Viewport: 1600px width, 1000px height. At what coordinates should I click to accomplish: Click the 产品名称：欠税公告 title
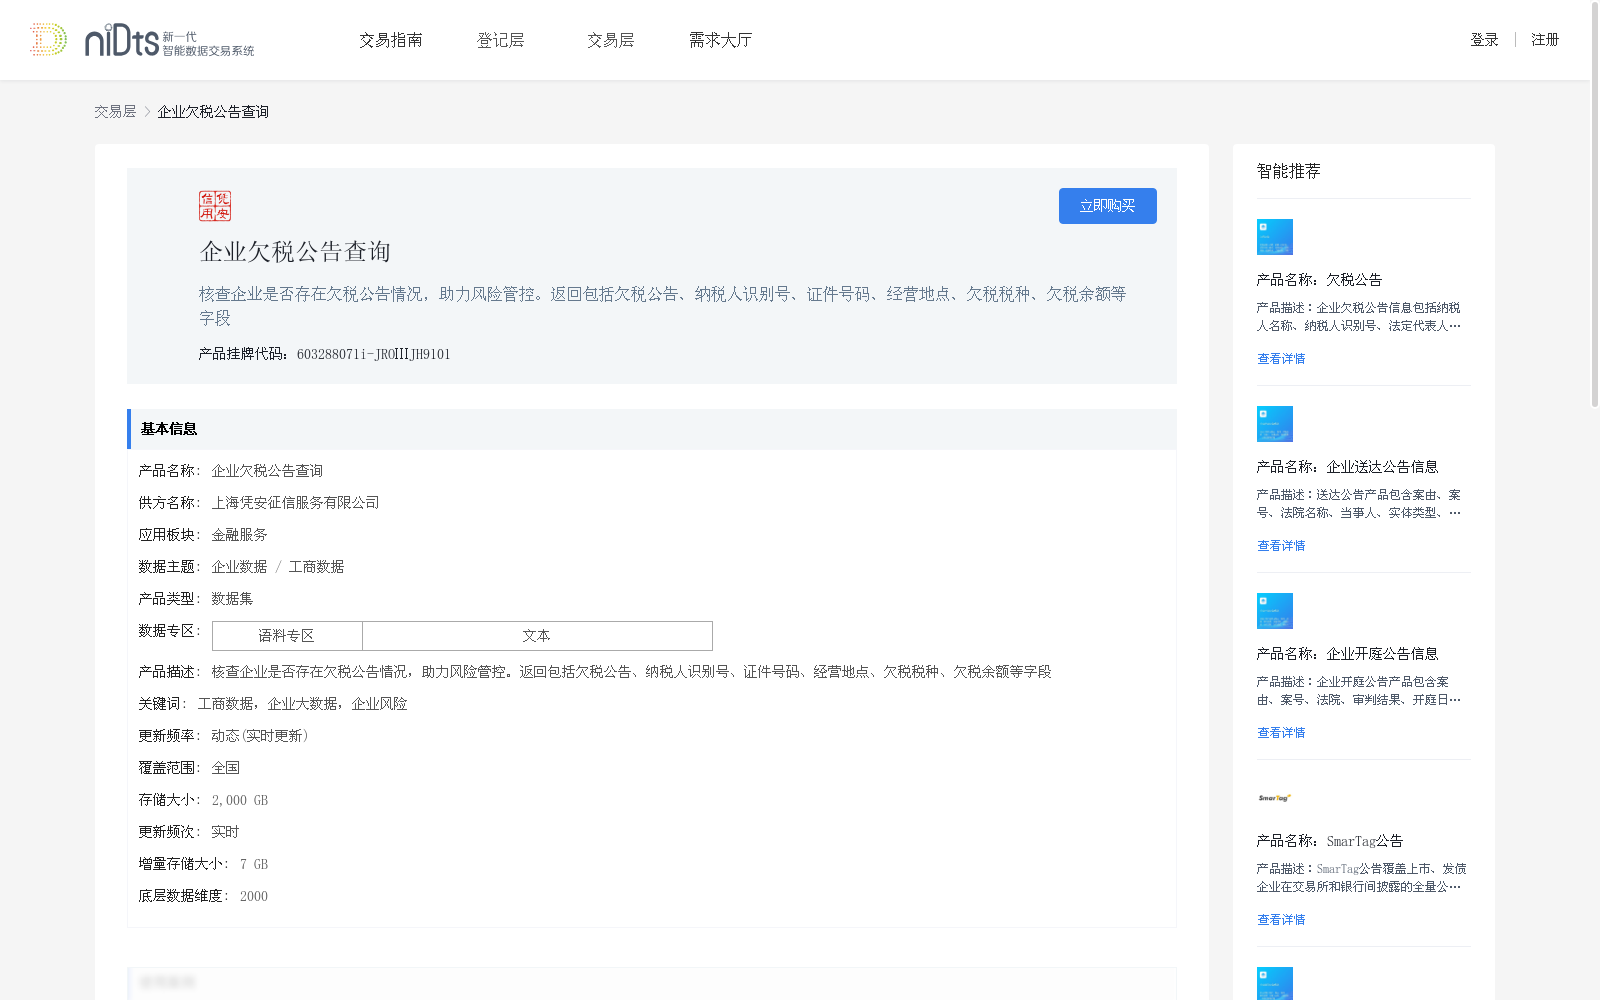pyautogui.click(x=1319, y=280)
